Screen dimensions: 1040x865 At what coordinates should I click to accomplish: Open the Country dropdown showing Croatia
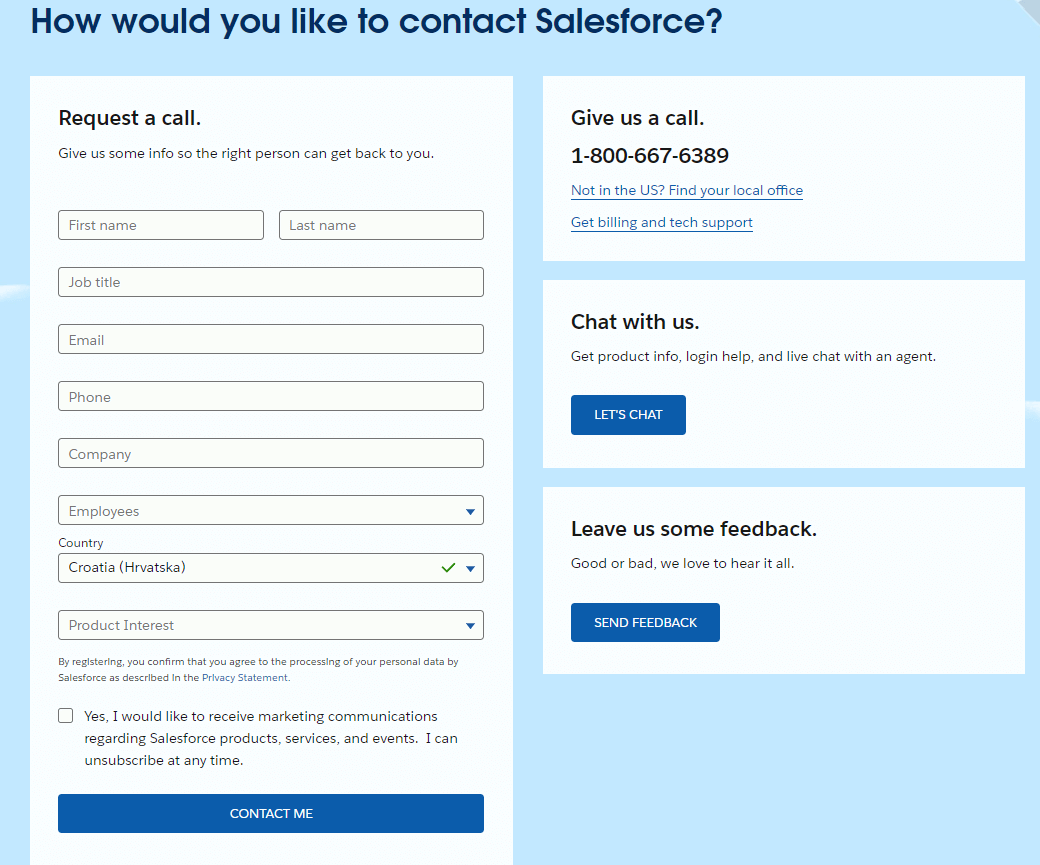pyautogui.click(x=250, y=568)
